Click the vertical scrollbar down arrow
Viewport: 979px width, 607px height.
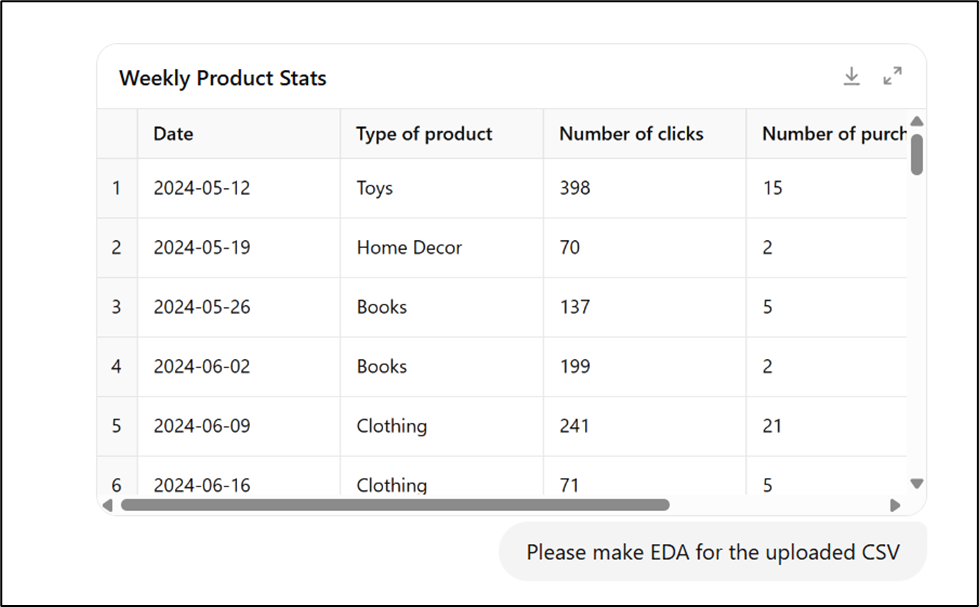[x=917, y=483]
